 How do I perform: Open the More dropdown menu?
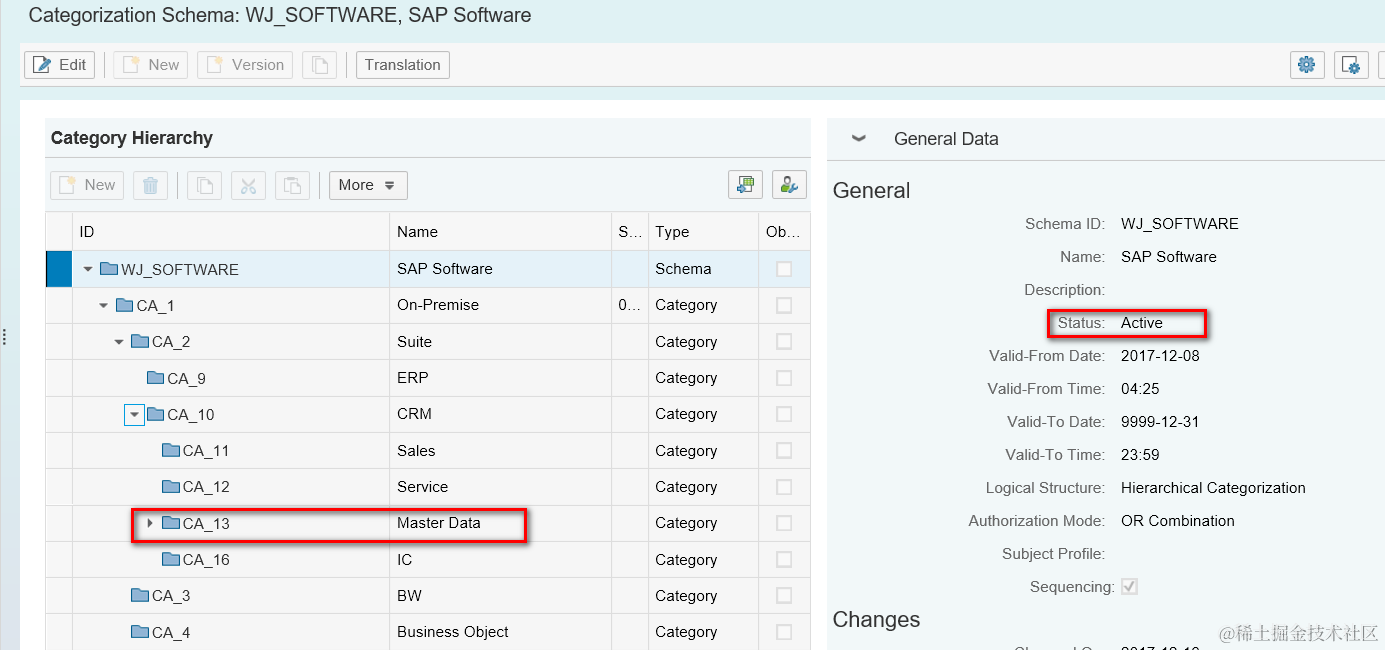(x=368, y=185)
